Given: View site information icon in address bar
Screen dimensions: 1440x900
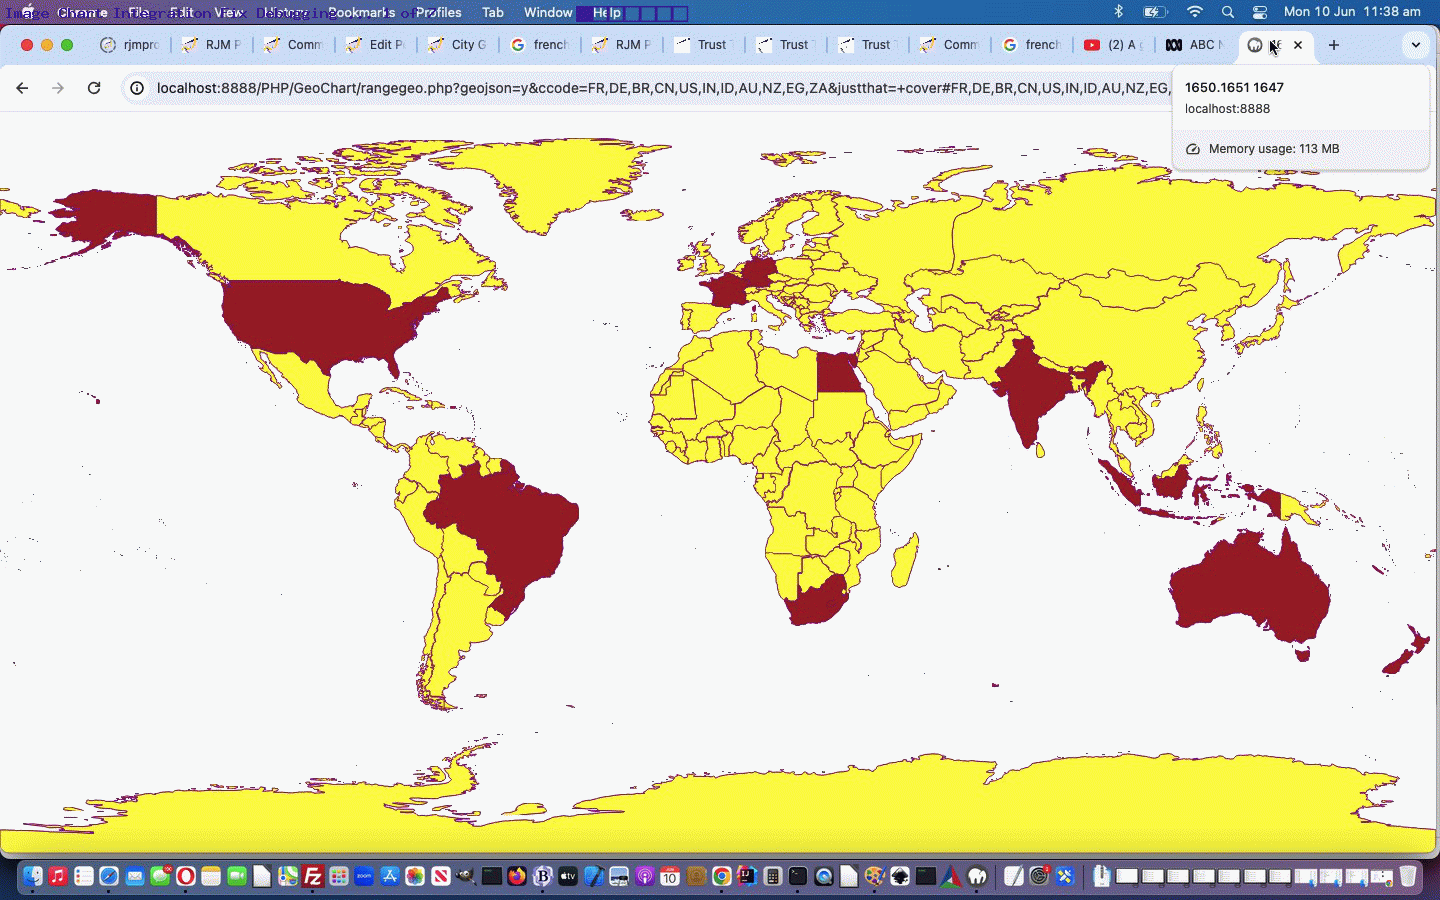Looking at the screenshot, I should 137,88.
